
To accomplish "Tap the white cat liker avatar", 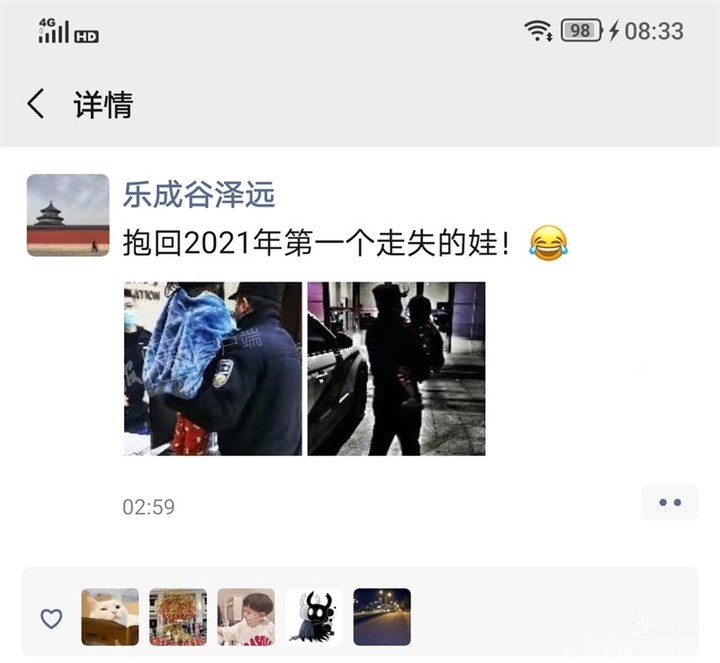I will tap(110, 617).
